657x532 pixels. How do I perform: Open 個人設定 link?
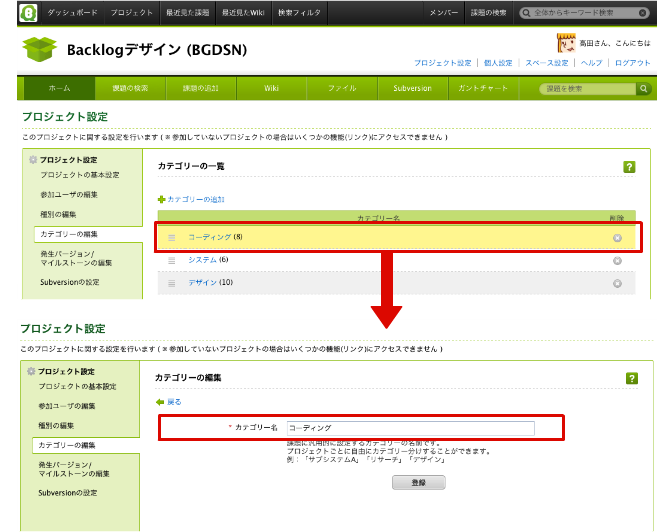pyautogui.click(x=498, y=63)
